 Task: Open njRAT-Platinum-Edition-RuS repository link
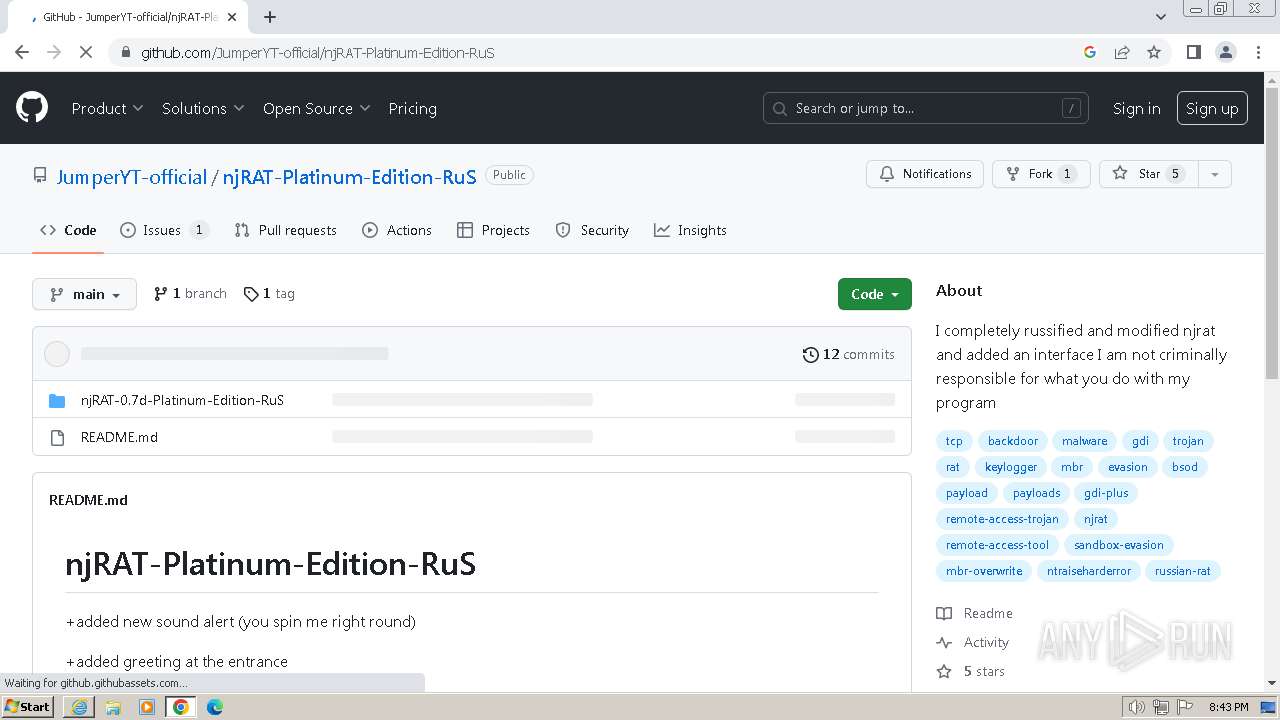point(349,177)
